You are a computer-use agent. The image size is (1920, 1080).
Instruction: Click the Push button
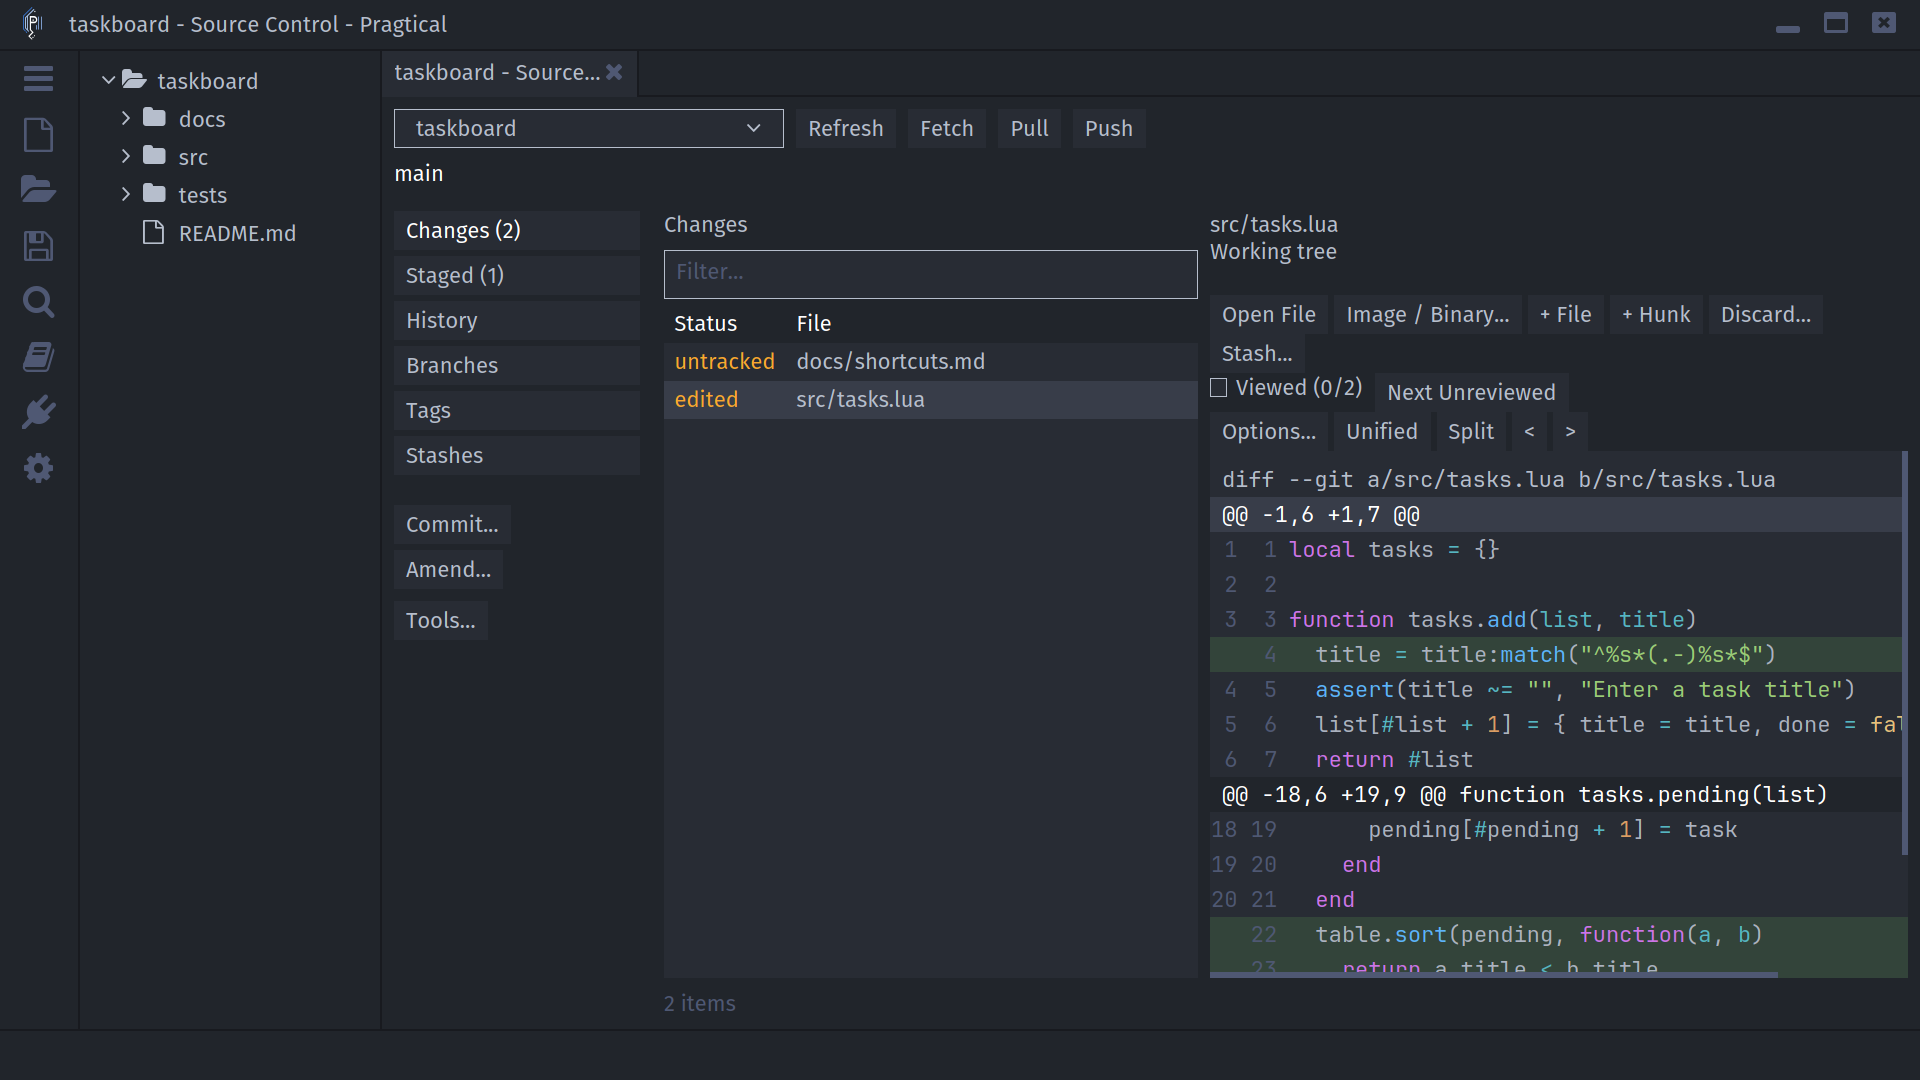[x=1109, y=128]
